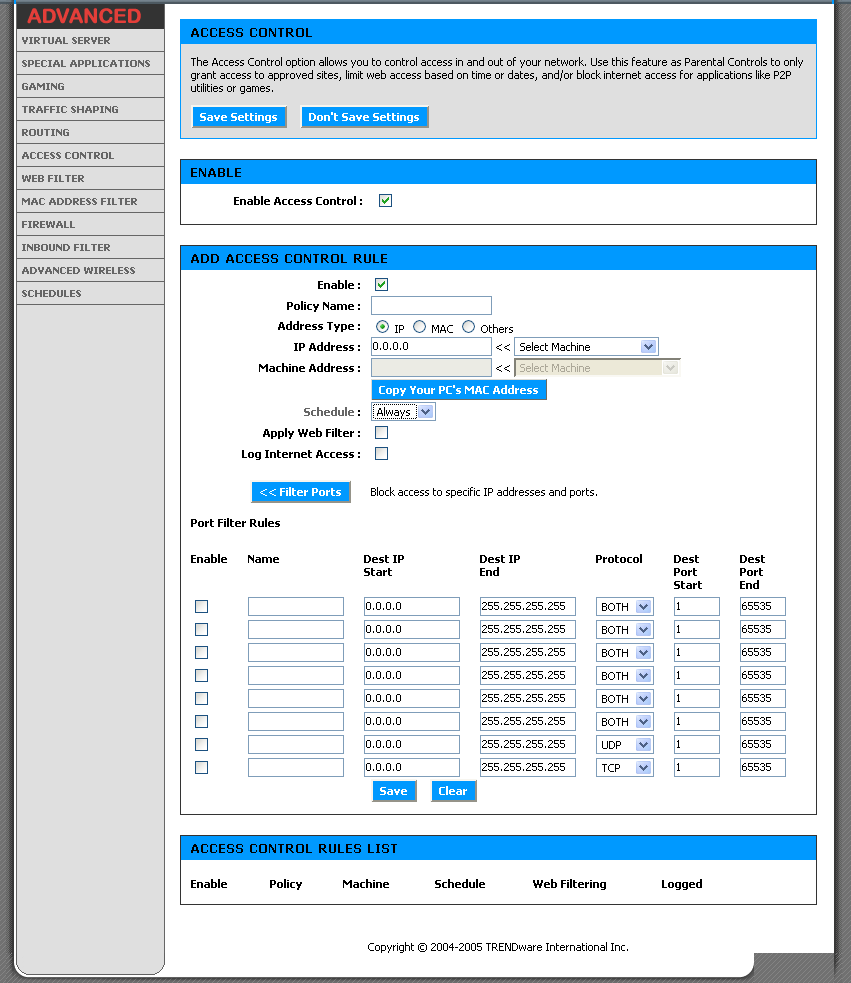Toggle the rule Enable checkbox
The width and height of the screenshot is (851, 983).
coord(381,285)
